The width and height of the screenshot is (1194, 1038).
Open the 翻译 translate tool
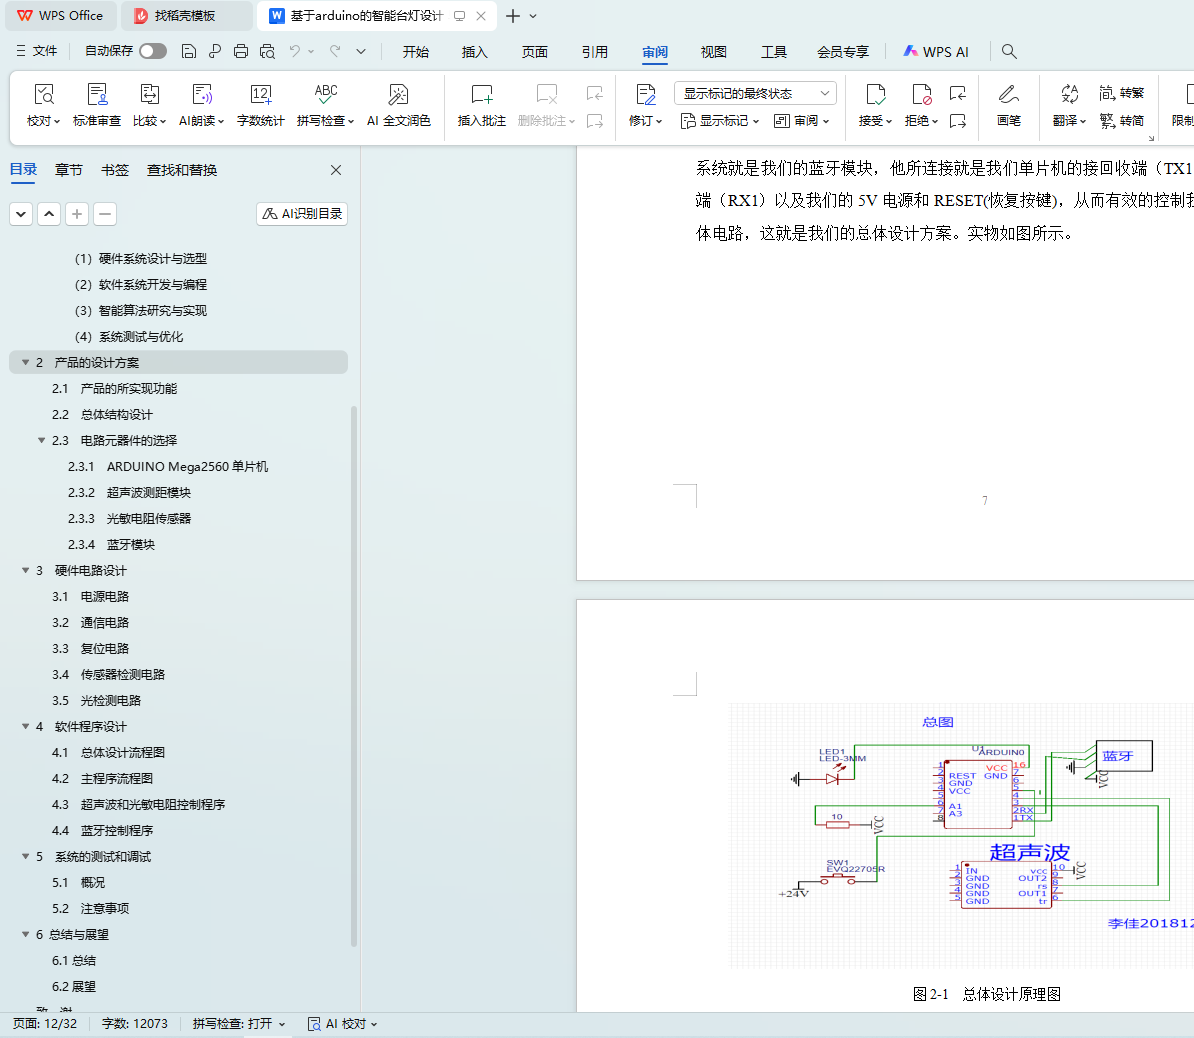1069,95
